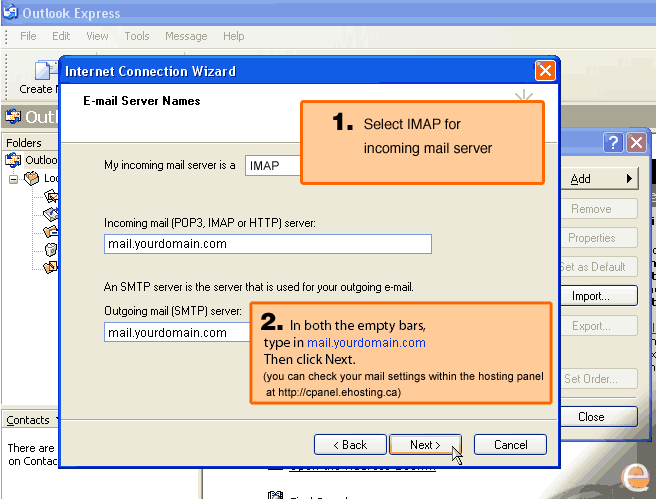Open the Contacts dropdown header
657x500 pixels.
pyautogui.click(x=31, y=420)
